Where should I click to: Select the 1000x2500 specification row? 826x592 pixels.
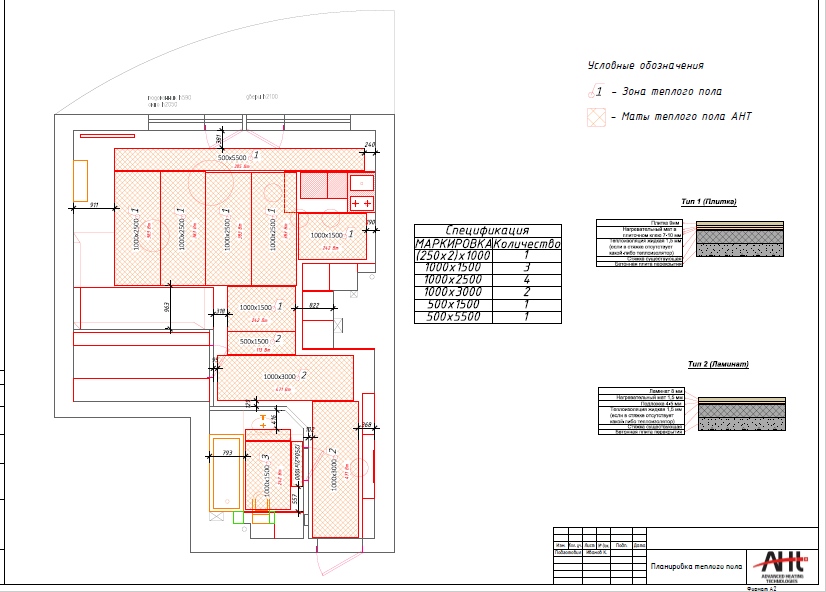[488, 280]
